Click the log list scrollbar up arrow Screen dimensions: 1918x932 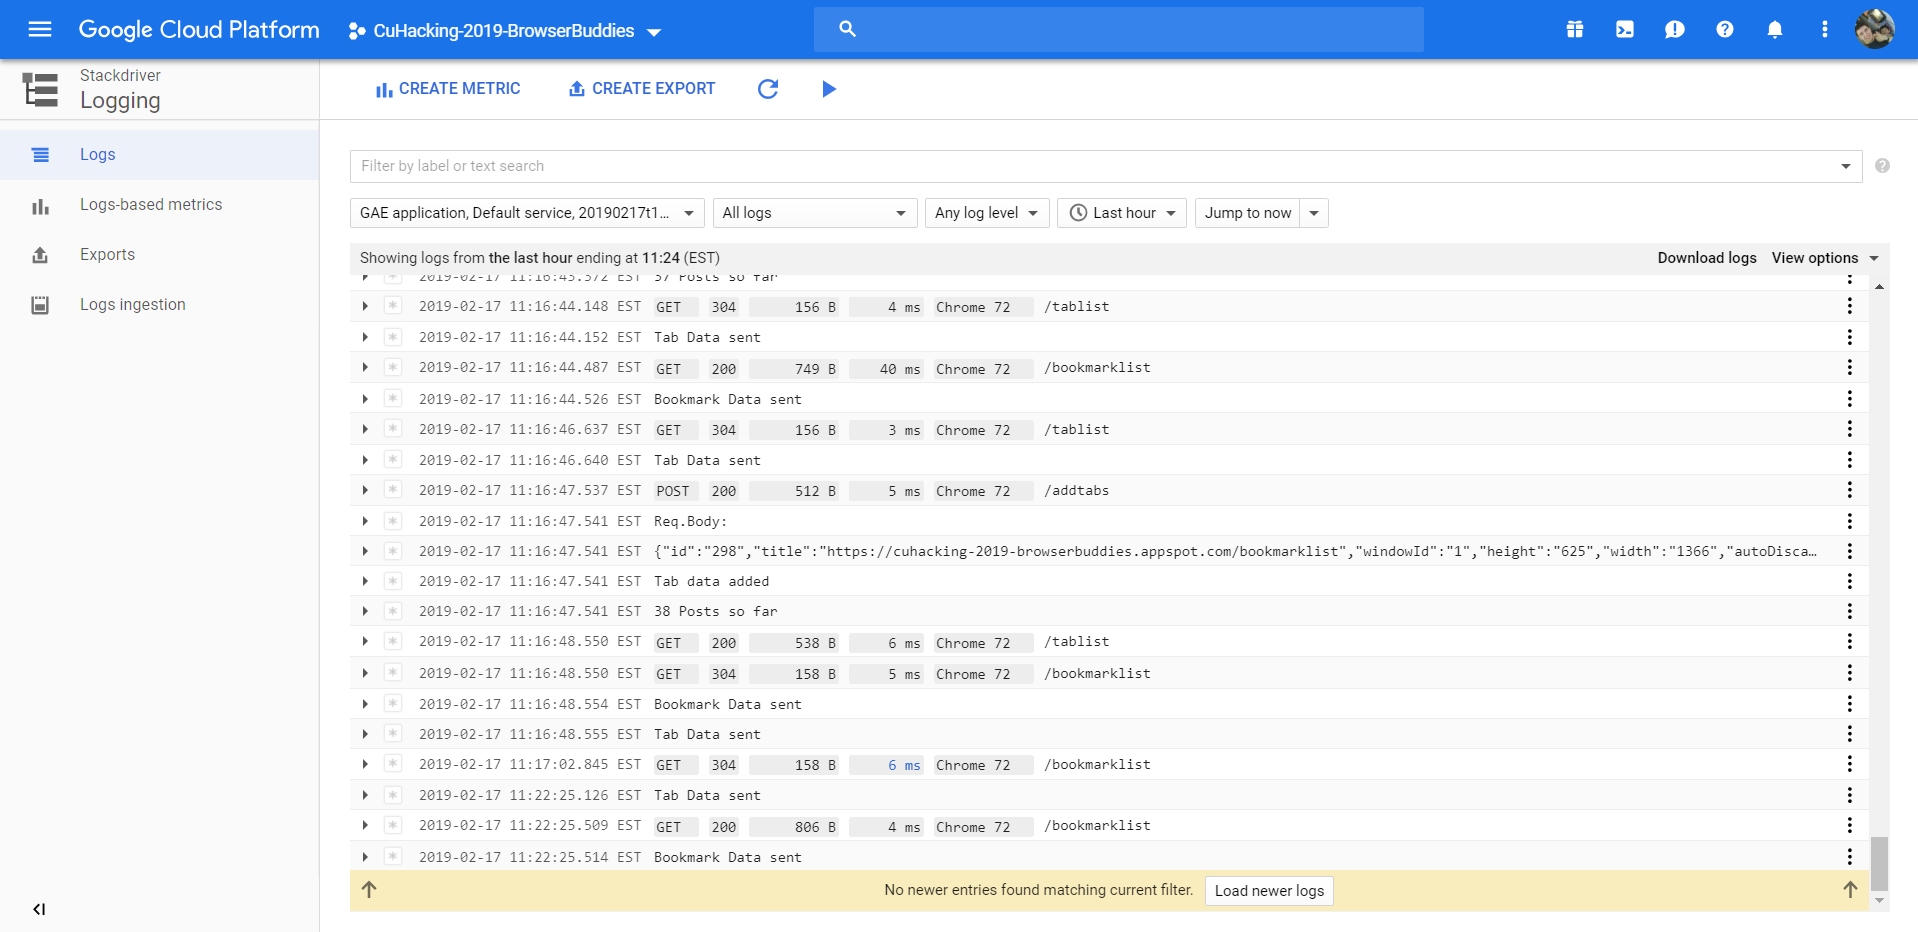[1880, 287]
